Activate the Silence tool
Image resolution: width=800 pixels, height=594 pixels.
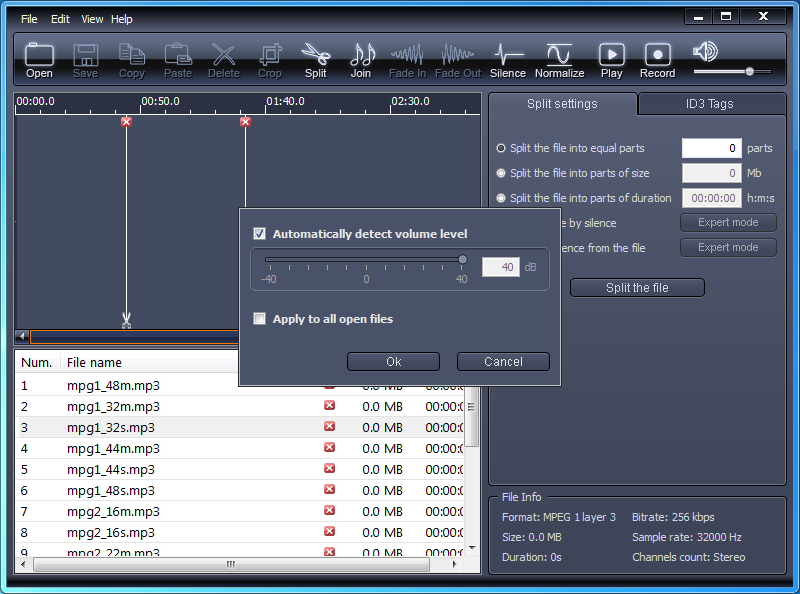[x=508, y=55]
